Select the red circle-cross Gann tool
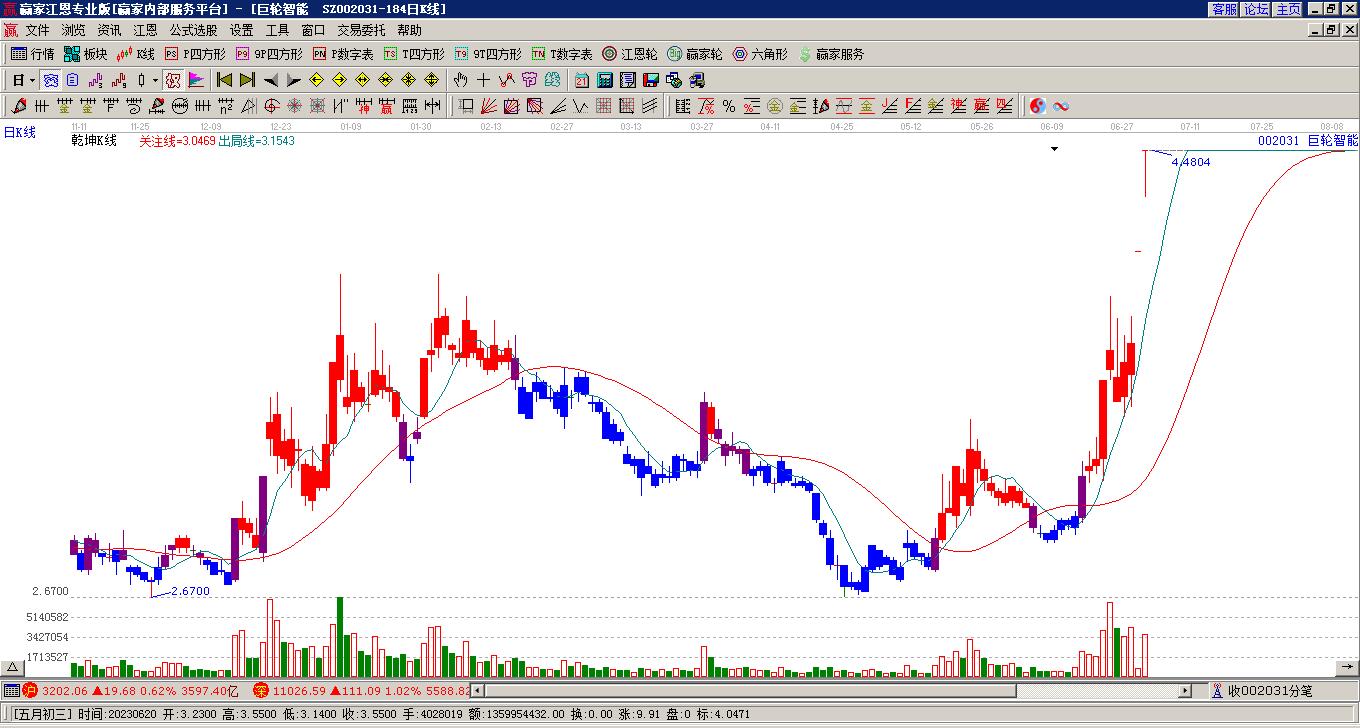This screenshot has height=728, width=1360. click(x=272, y=106)
